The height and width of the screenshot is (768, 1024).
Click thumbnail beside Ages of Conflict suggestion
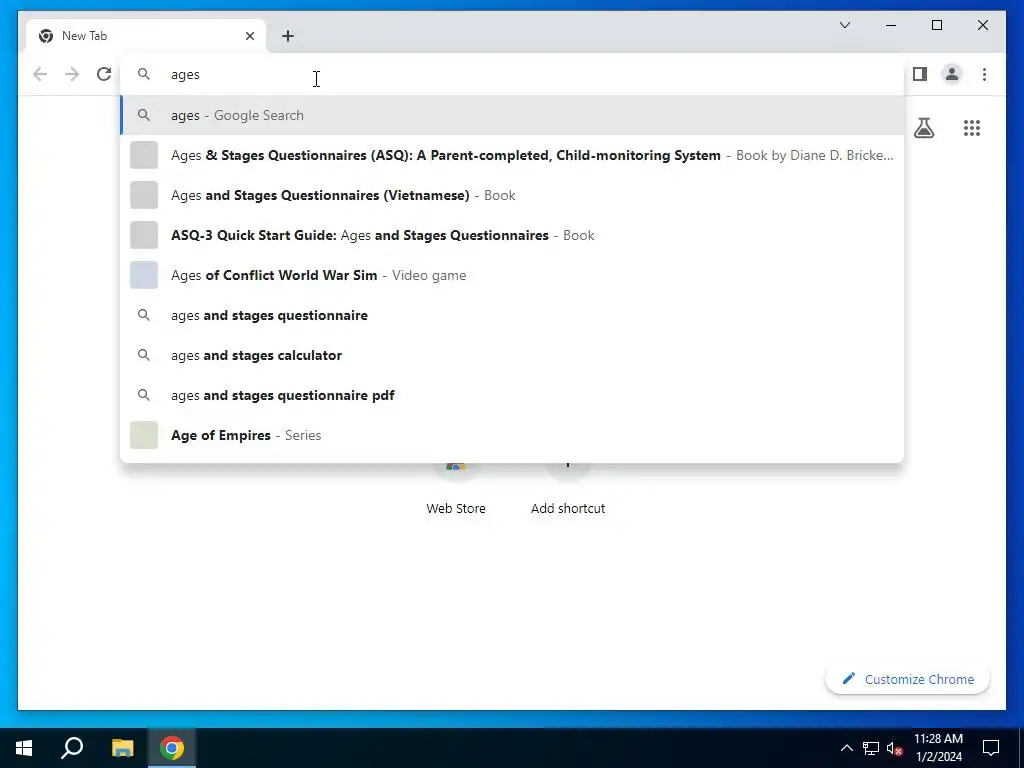click(144, 275)
